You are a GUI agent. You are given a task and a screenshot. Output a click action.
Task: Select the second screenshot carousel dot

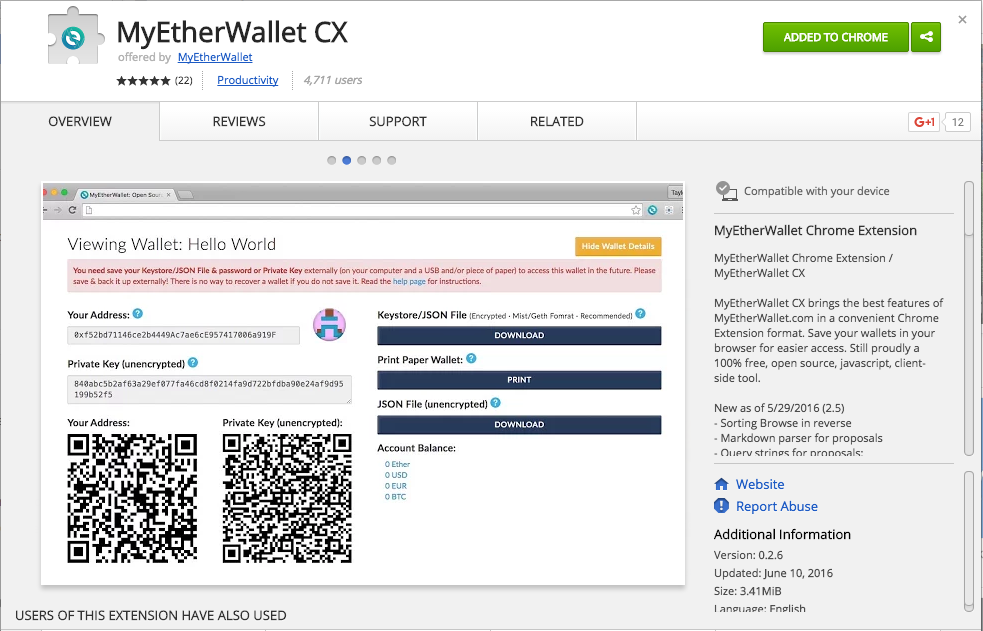click(x=347, y=160)
